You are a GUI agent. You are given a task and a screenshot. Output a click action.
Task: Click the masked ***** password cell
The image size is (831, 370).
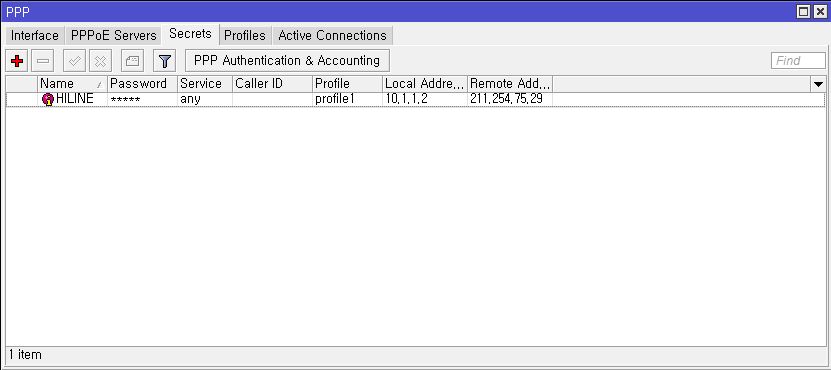point(142,100)
